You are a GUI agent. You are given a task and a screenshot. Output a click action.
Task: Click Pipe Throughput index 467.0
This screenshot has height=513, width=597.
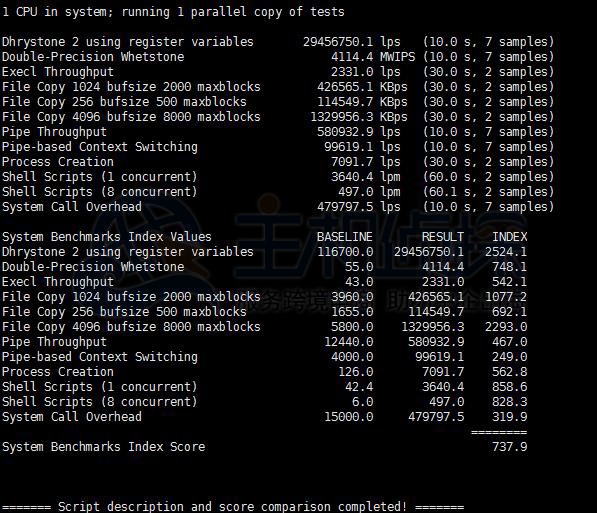510,342
